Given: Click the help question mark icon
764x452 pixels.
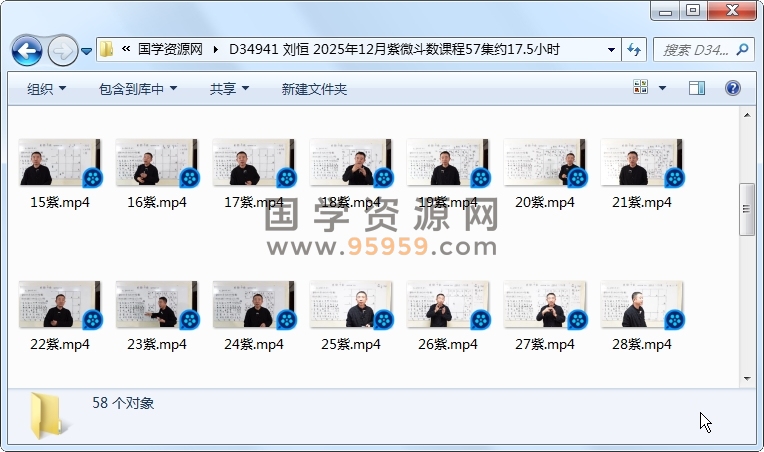Looking at the screenshot, I should (733, 88).
